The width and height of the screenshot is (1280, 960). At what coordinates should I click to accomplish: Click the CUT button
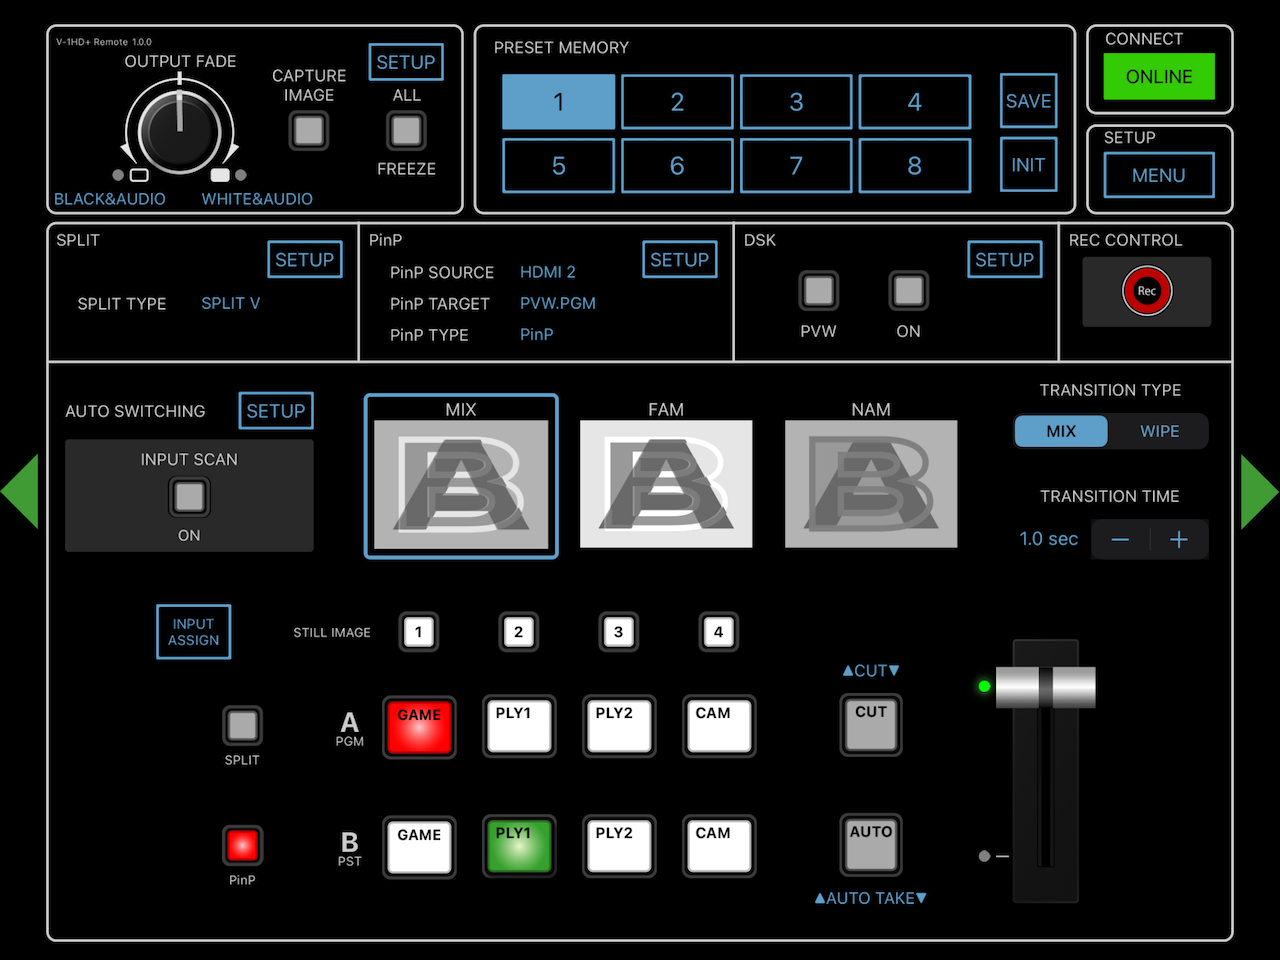[x=871, y=725]
